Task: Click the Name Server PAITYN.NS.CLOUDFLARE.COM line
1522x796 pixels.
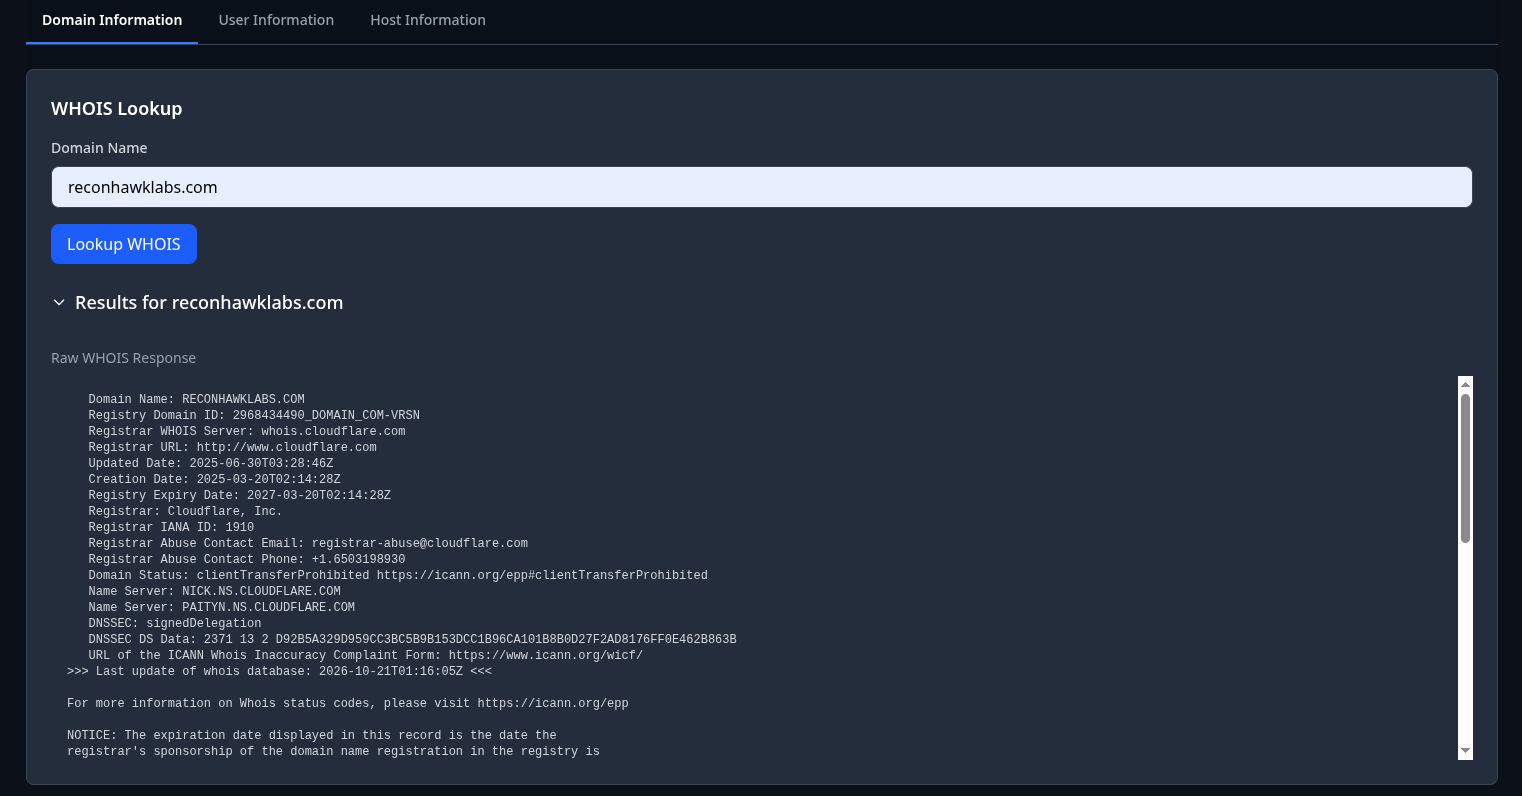Action: (221, 607)
